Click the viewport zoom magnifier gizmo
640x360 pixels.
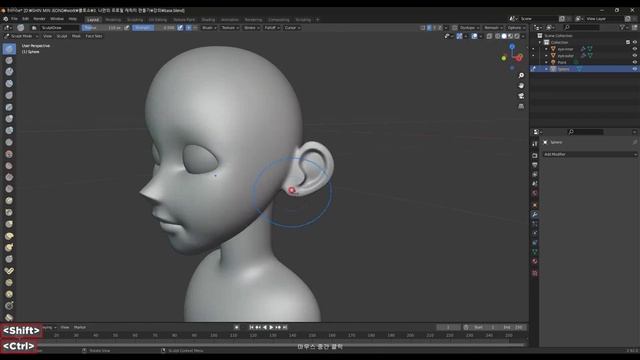pyautogui.click(x=521, y=76)
